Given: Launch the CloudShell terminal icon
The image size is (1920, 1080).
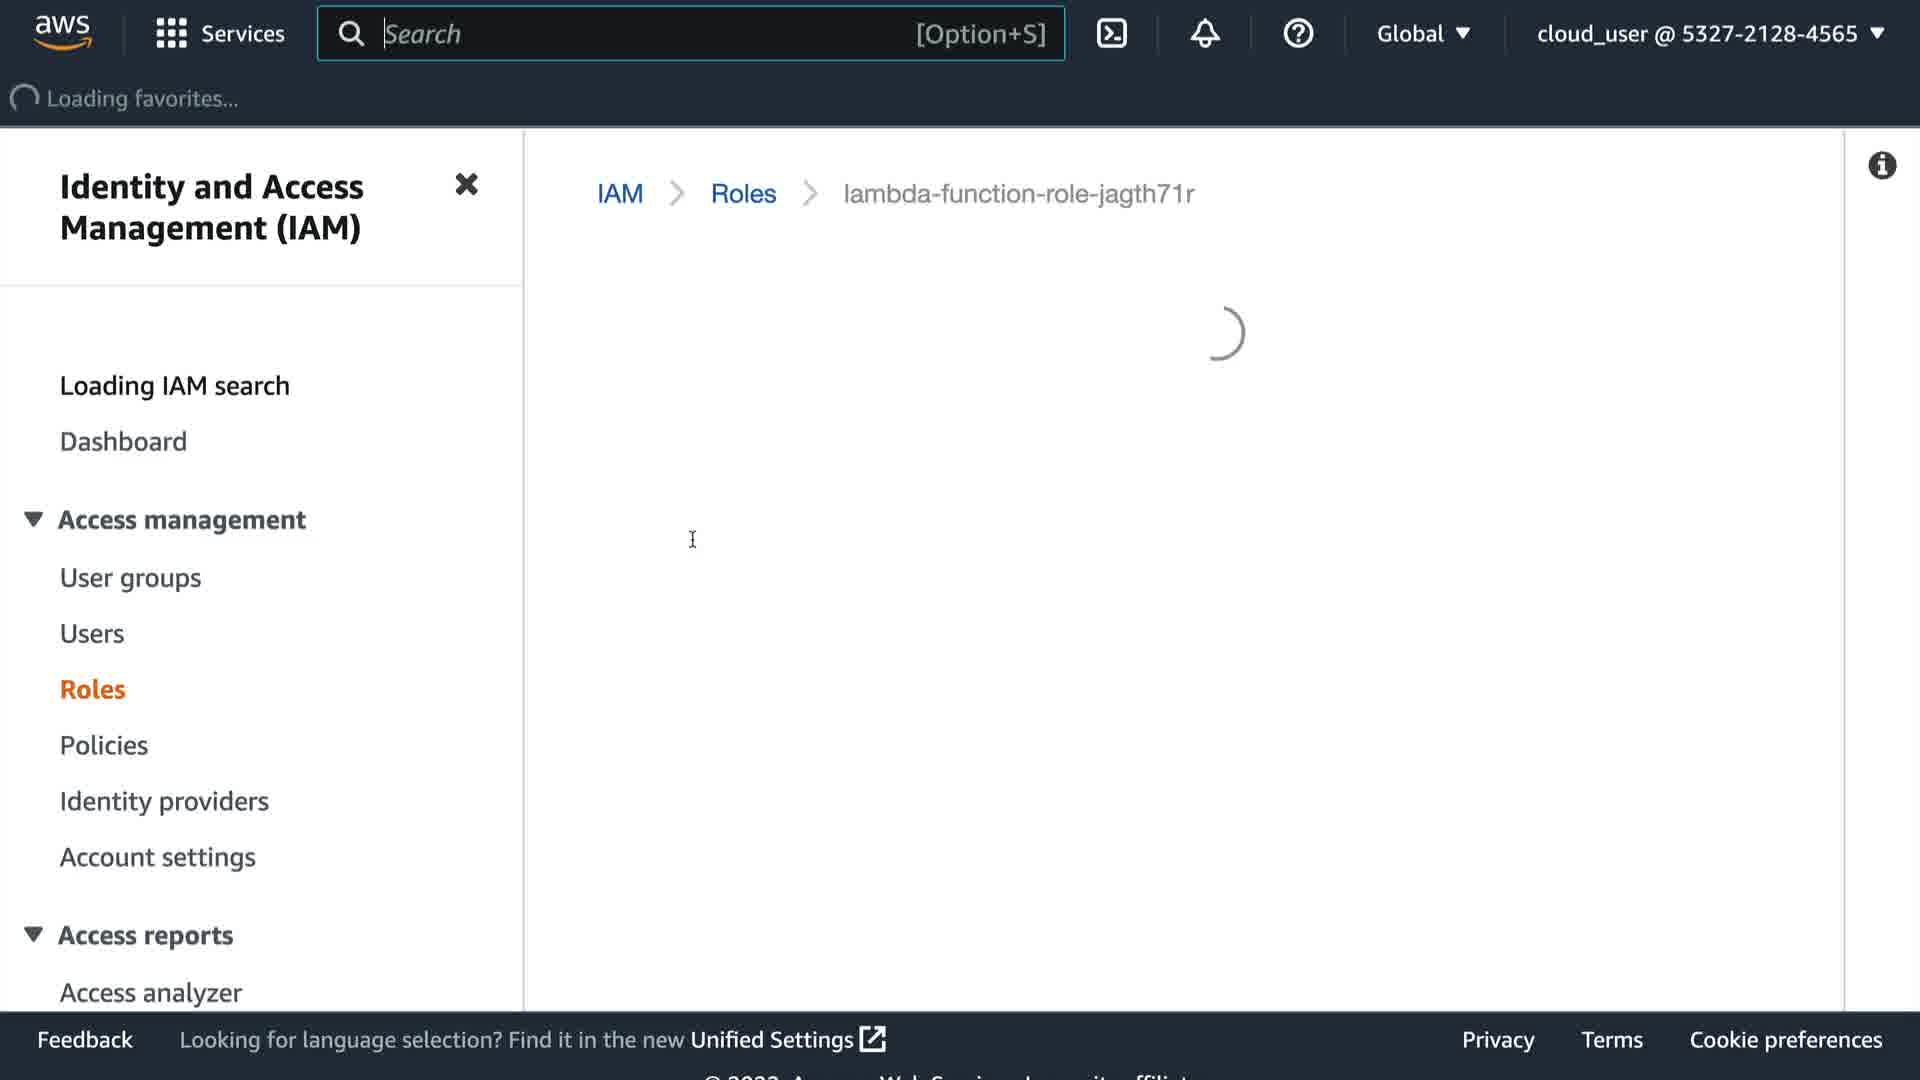Looking at the screenshot, I should click(1111, 34).
